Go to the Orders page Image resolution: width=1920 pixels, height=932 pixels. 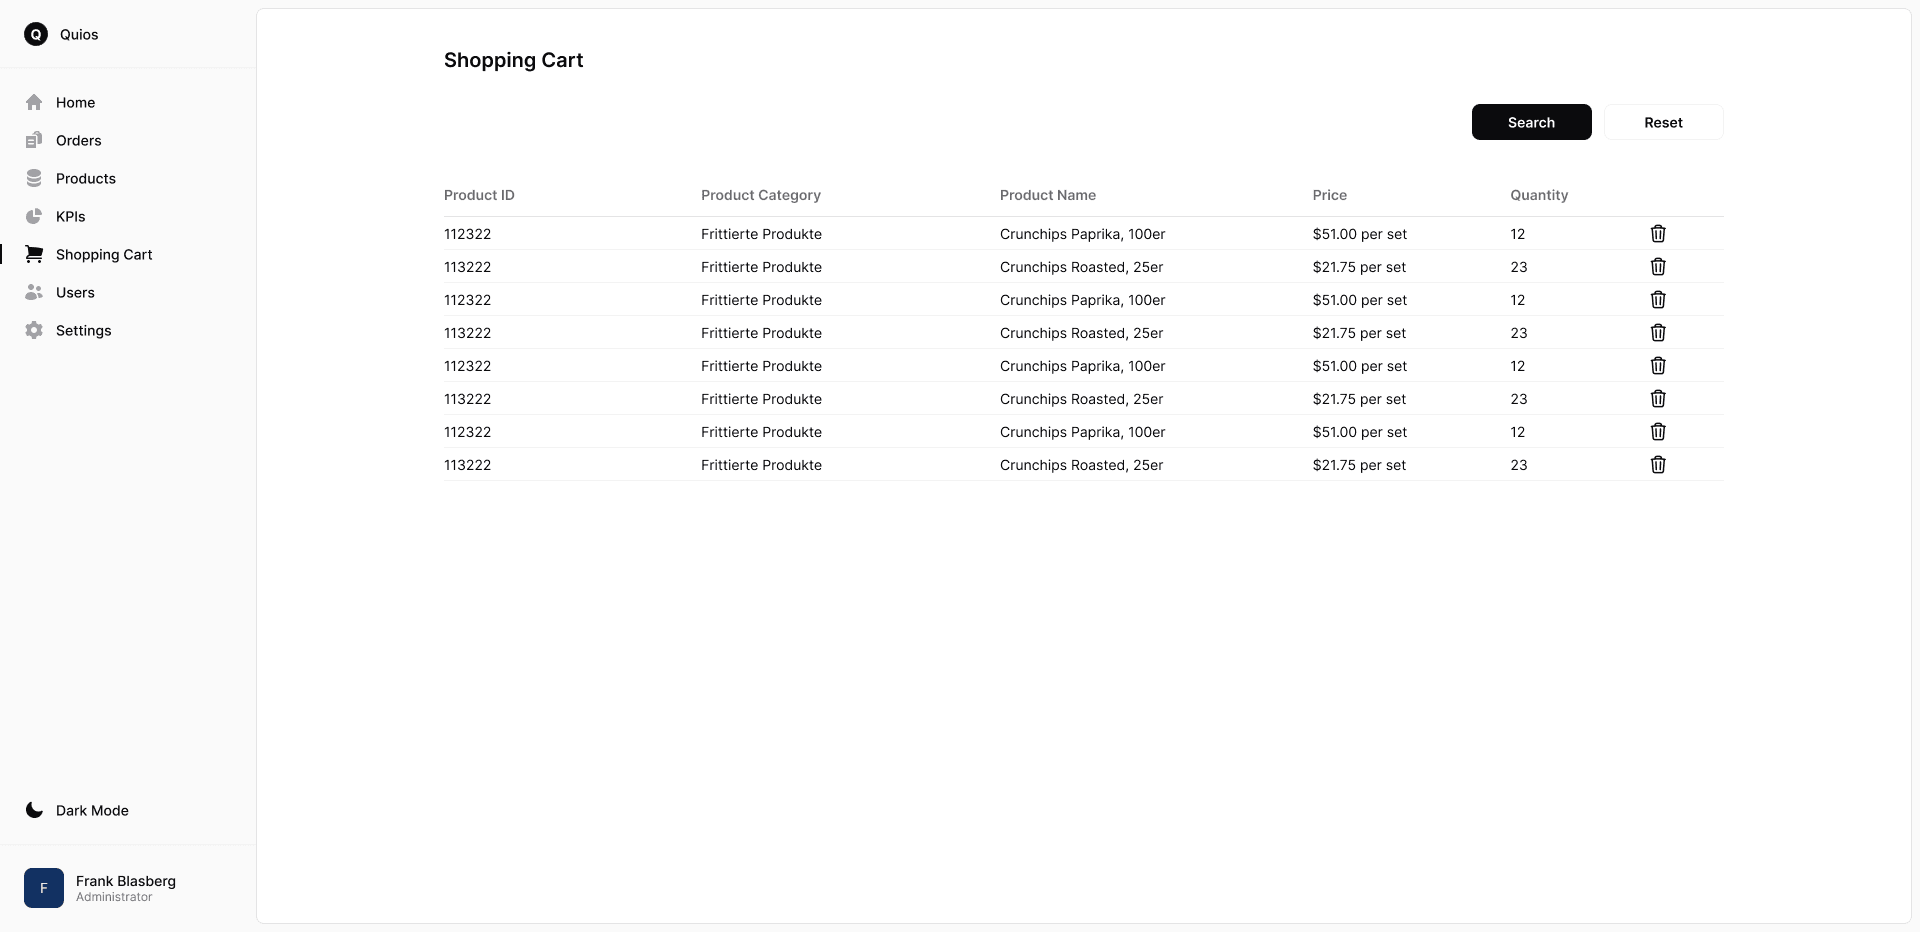[78, 140]
